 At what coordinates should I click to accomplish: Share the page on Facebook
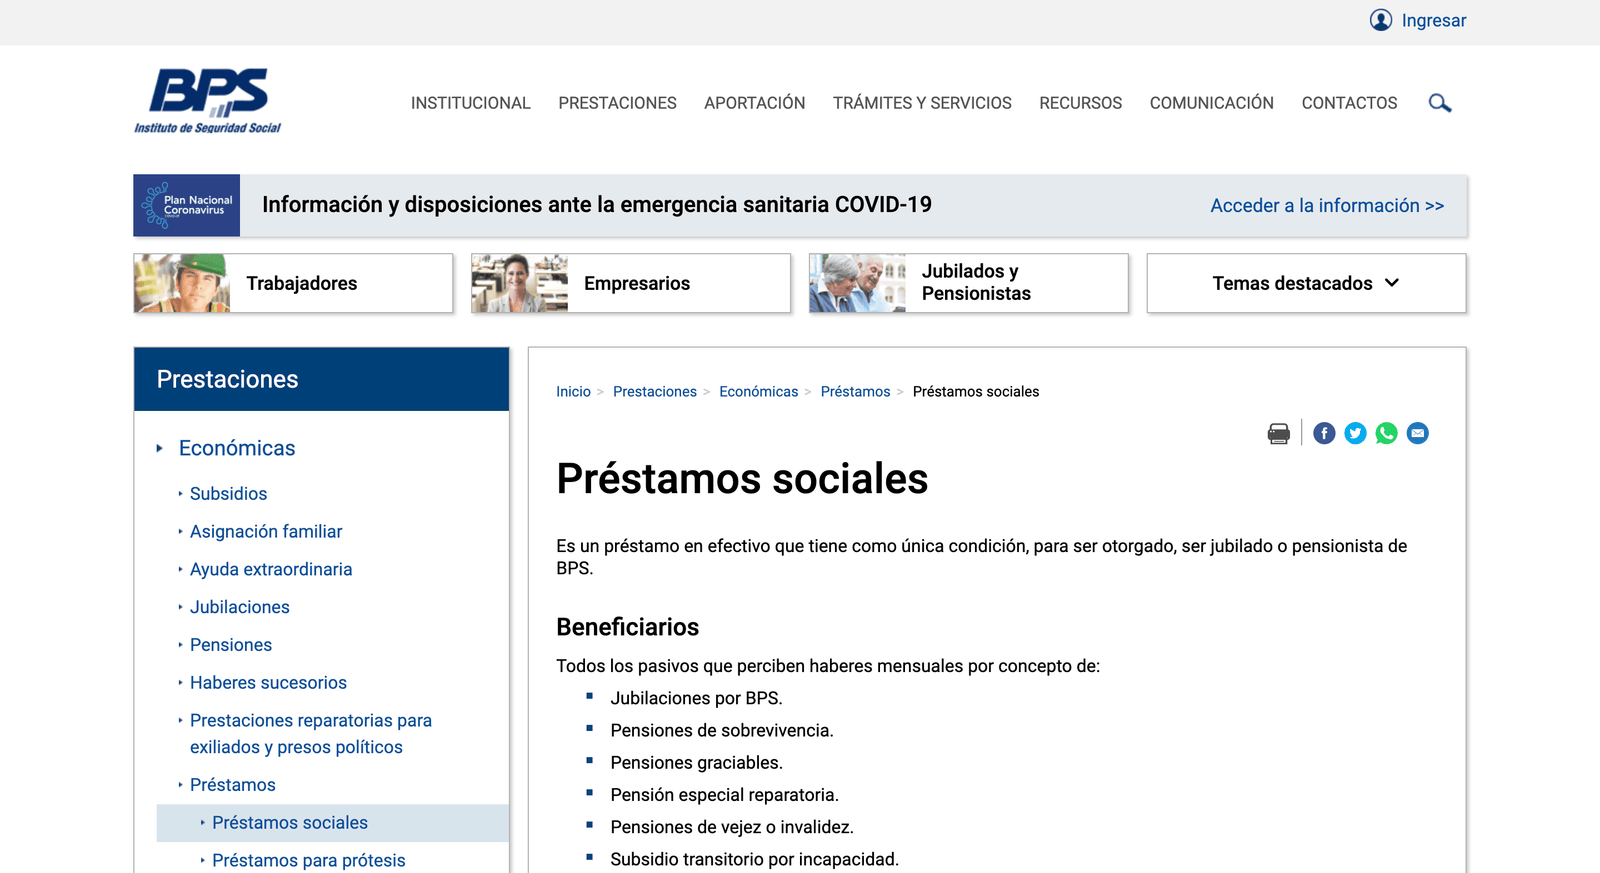pyautogui.click(x=1324, y=433)
